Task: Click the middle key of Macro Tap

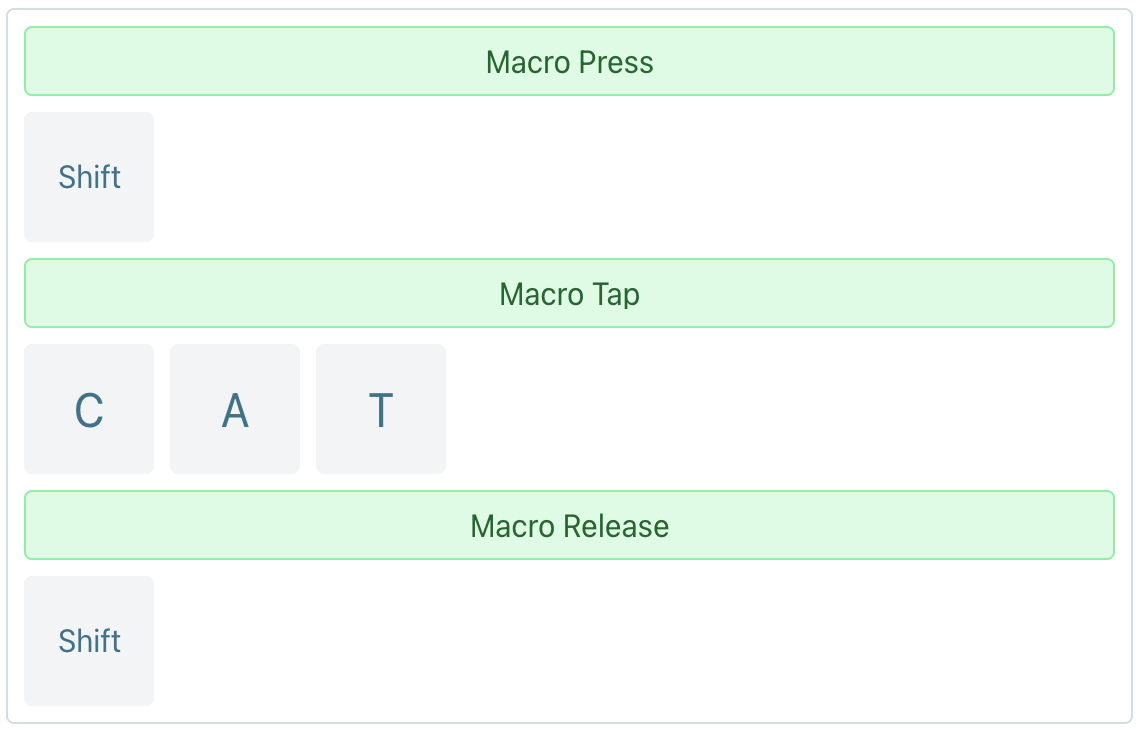Action: tap(235, 408)
